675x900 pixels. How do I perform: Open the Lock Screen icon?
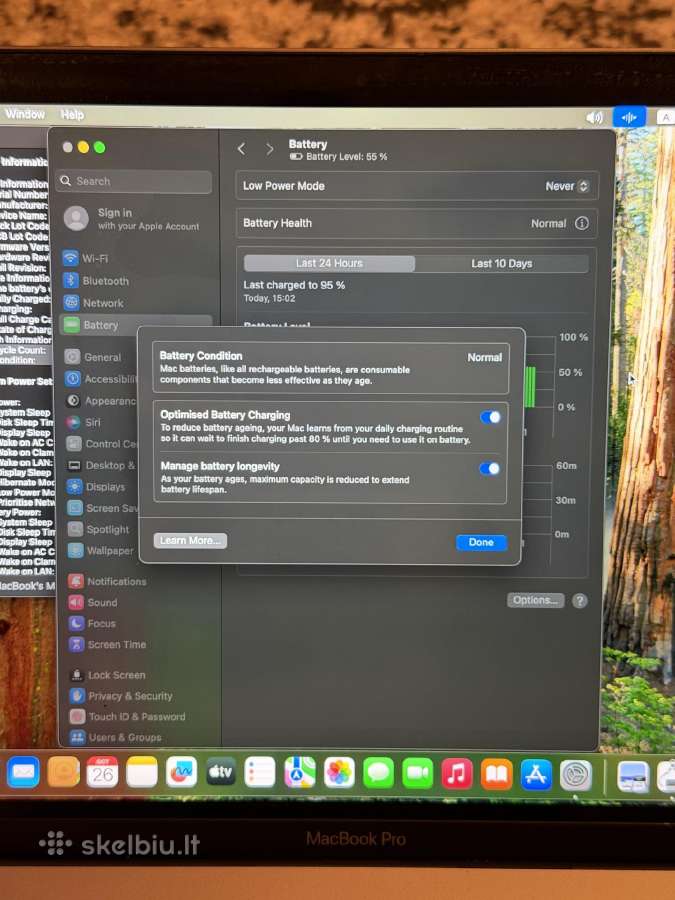77,675
